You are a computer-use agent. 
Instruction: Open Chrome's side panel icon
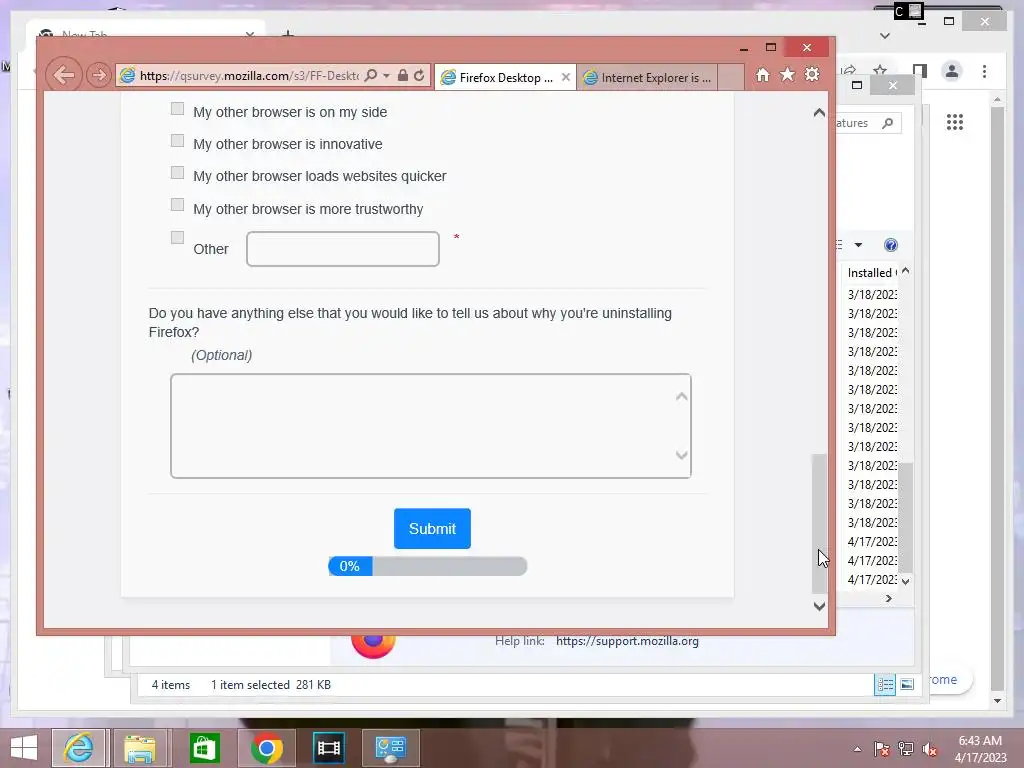pos(920,71)
